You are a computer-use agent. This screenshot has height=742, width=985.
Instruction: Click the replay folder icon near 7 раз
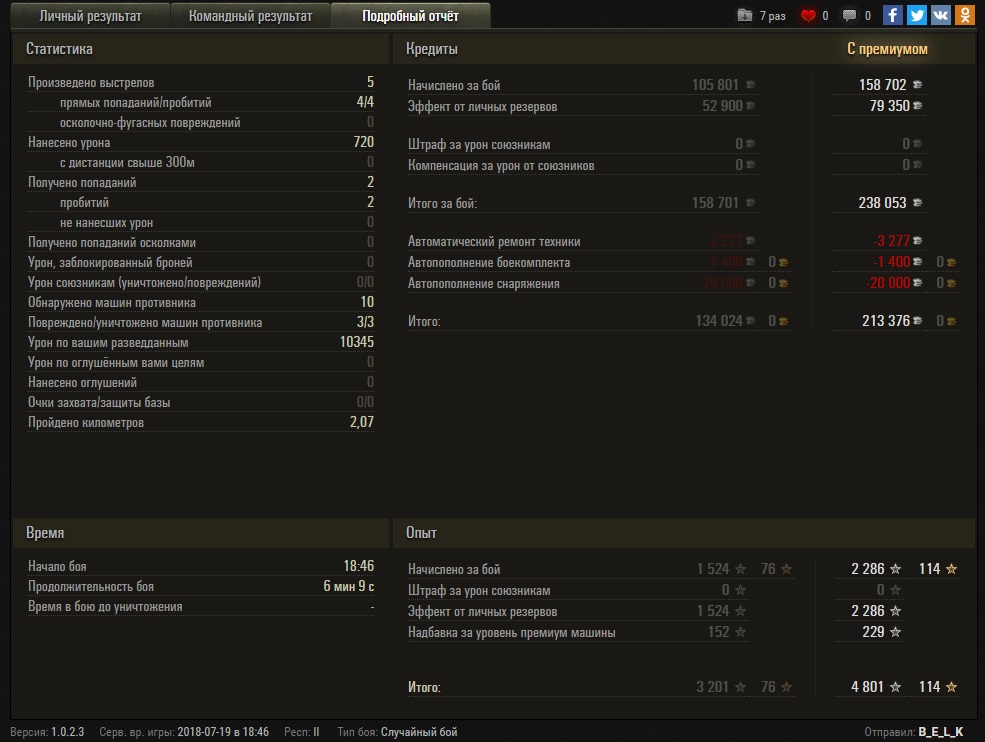pyautogui.click(x=744, y=15)
